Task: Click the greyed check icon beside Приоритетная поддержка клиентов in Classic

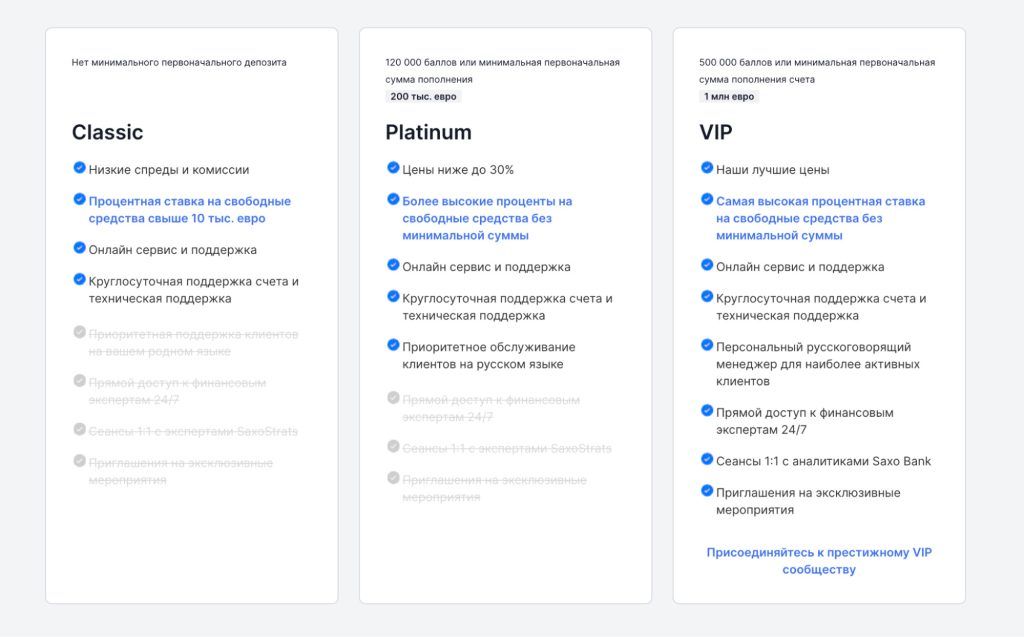Action: (79, 332)
